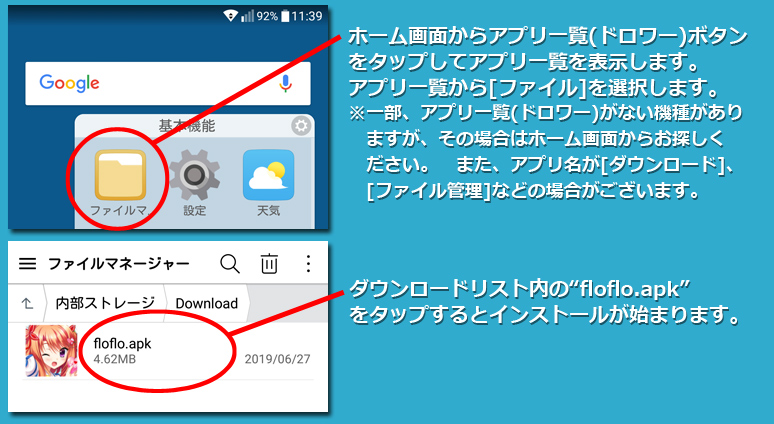Open the hamburger menu in ファイルマネージャー
The width and height of the screenshot is (774, 424).
click(27, 264)
